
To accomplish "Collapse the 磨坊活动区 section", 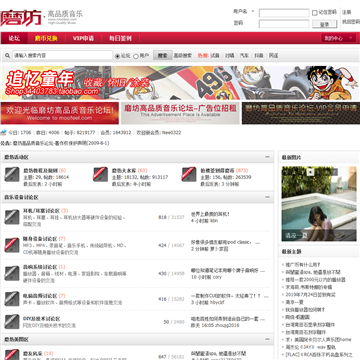I will [267, 157].
